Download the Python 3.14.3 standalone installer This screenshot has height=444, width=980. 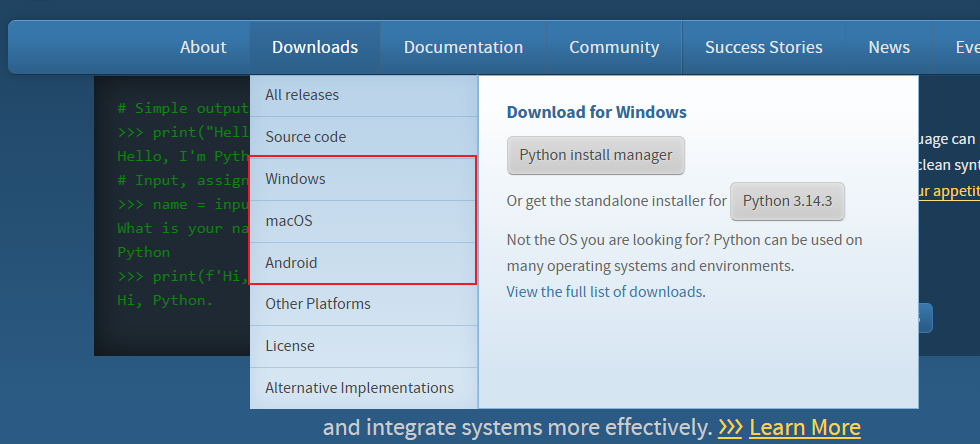(x=787, y=201)
